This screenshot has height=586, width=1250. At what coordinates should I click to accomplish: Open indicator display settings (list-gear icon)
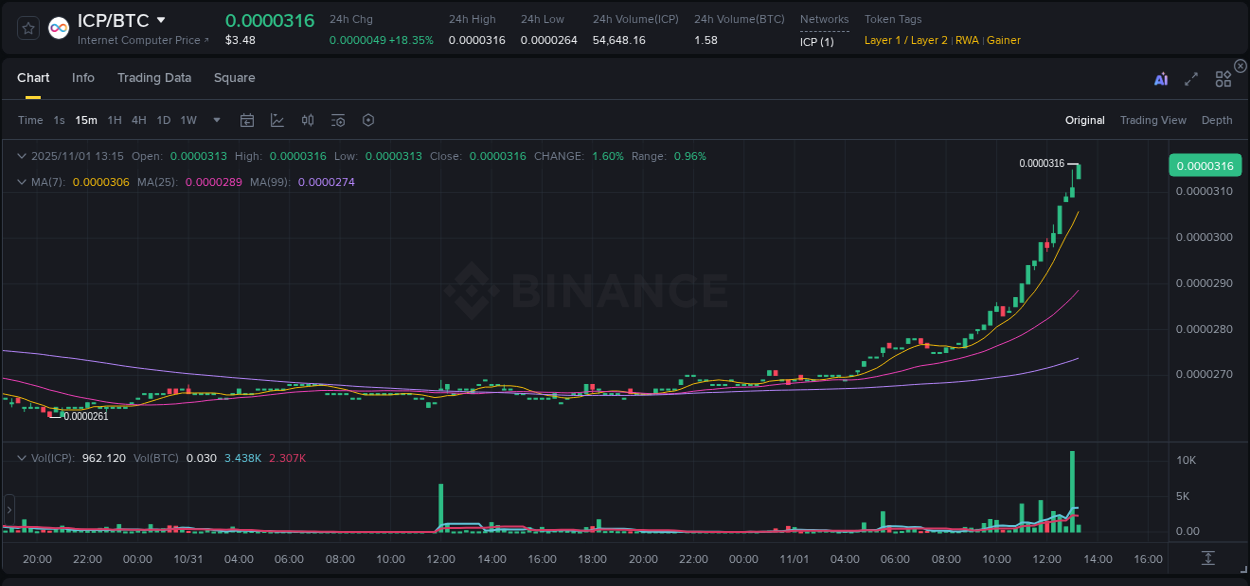338,120
